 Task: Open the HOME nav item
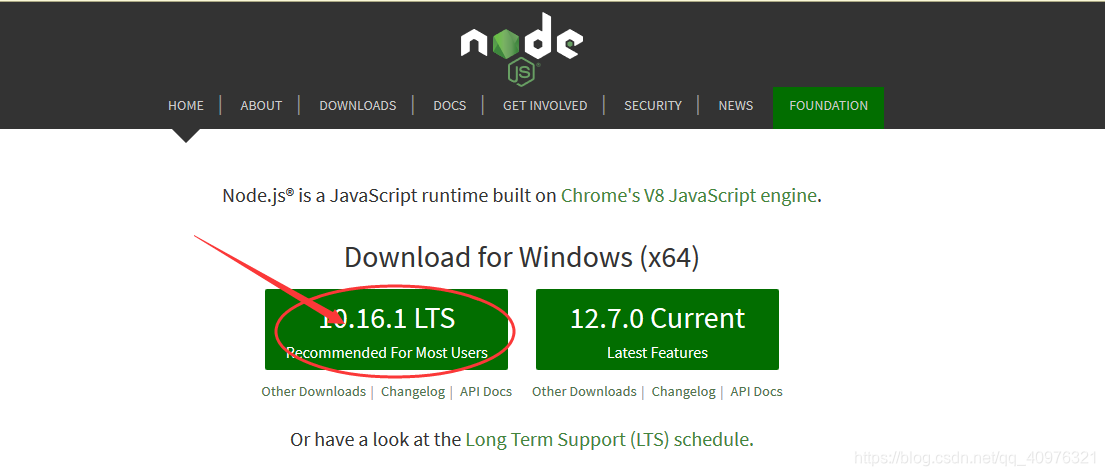coord(186,106)
